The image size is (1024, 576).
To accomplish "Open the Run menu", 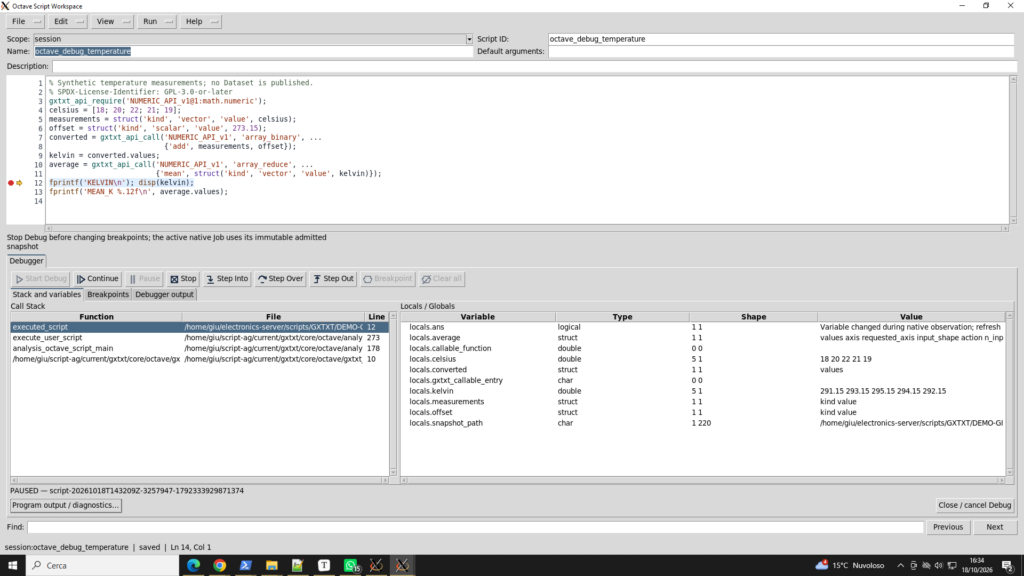I will (156, 22).
